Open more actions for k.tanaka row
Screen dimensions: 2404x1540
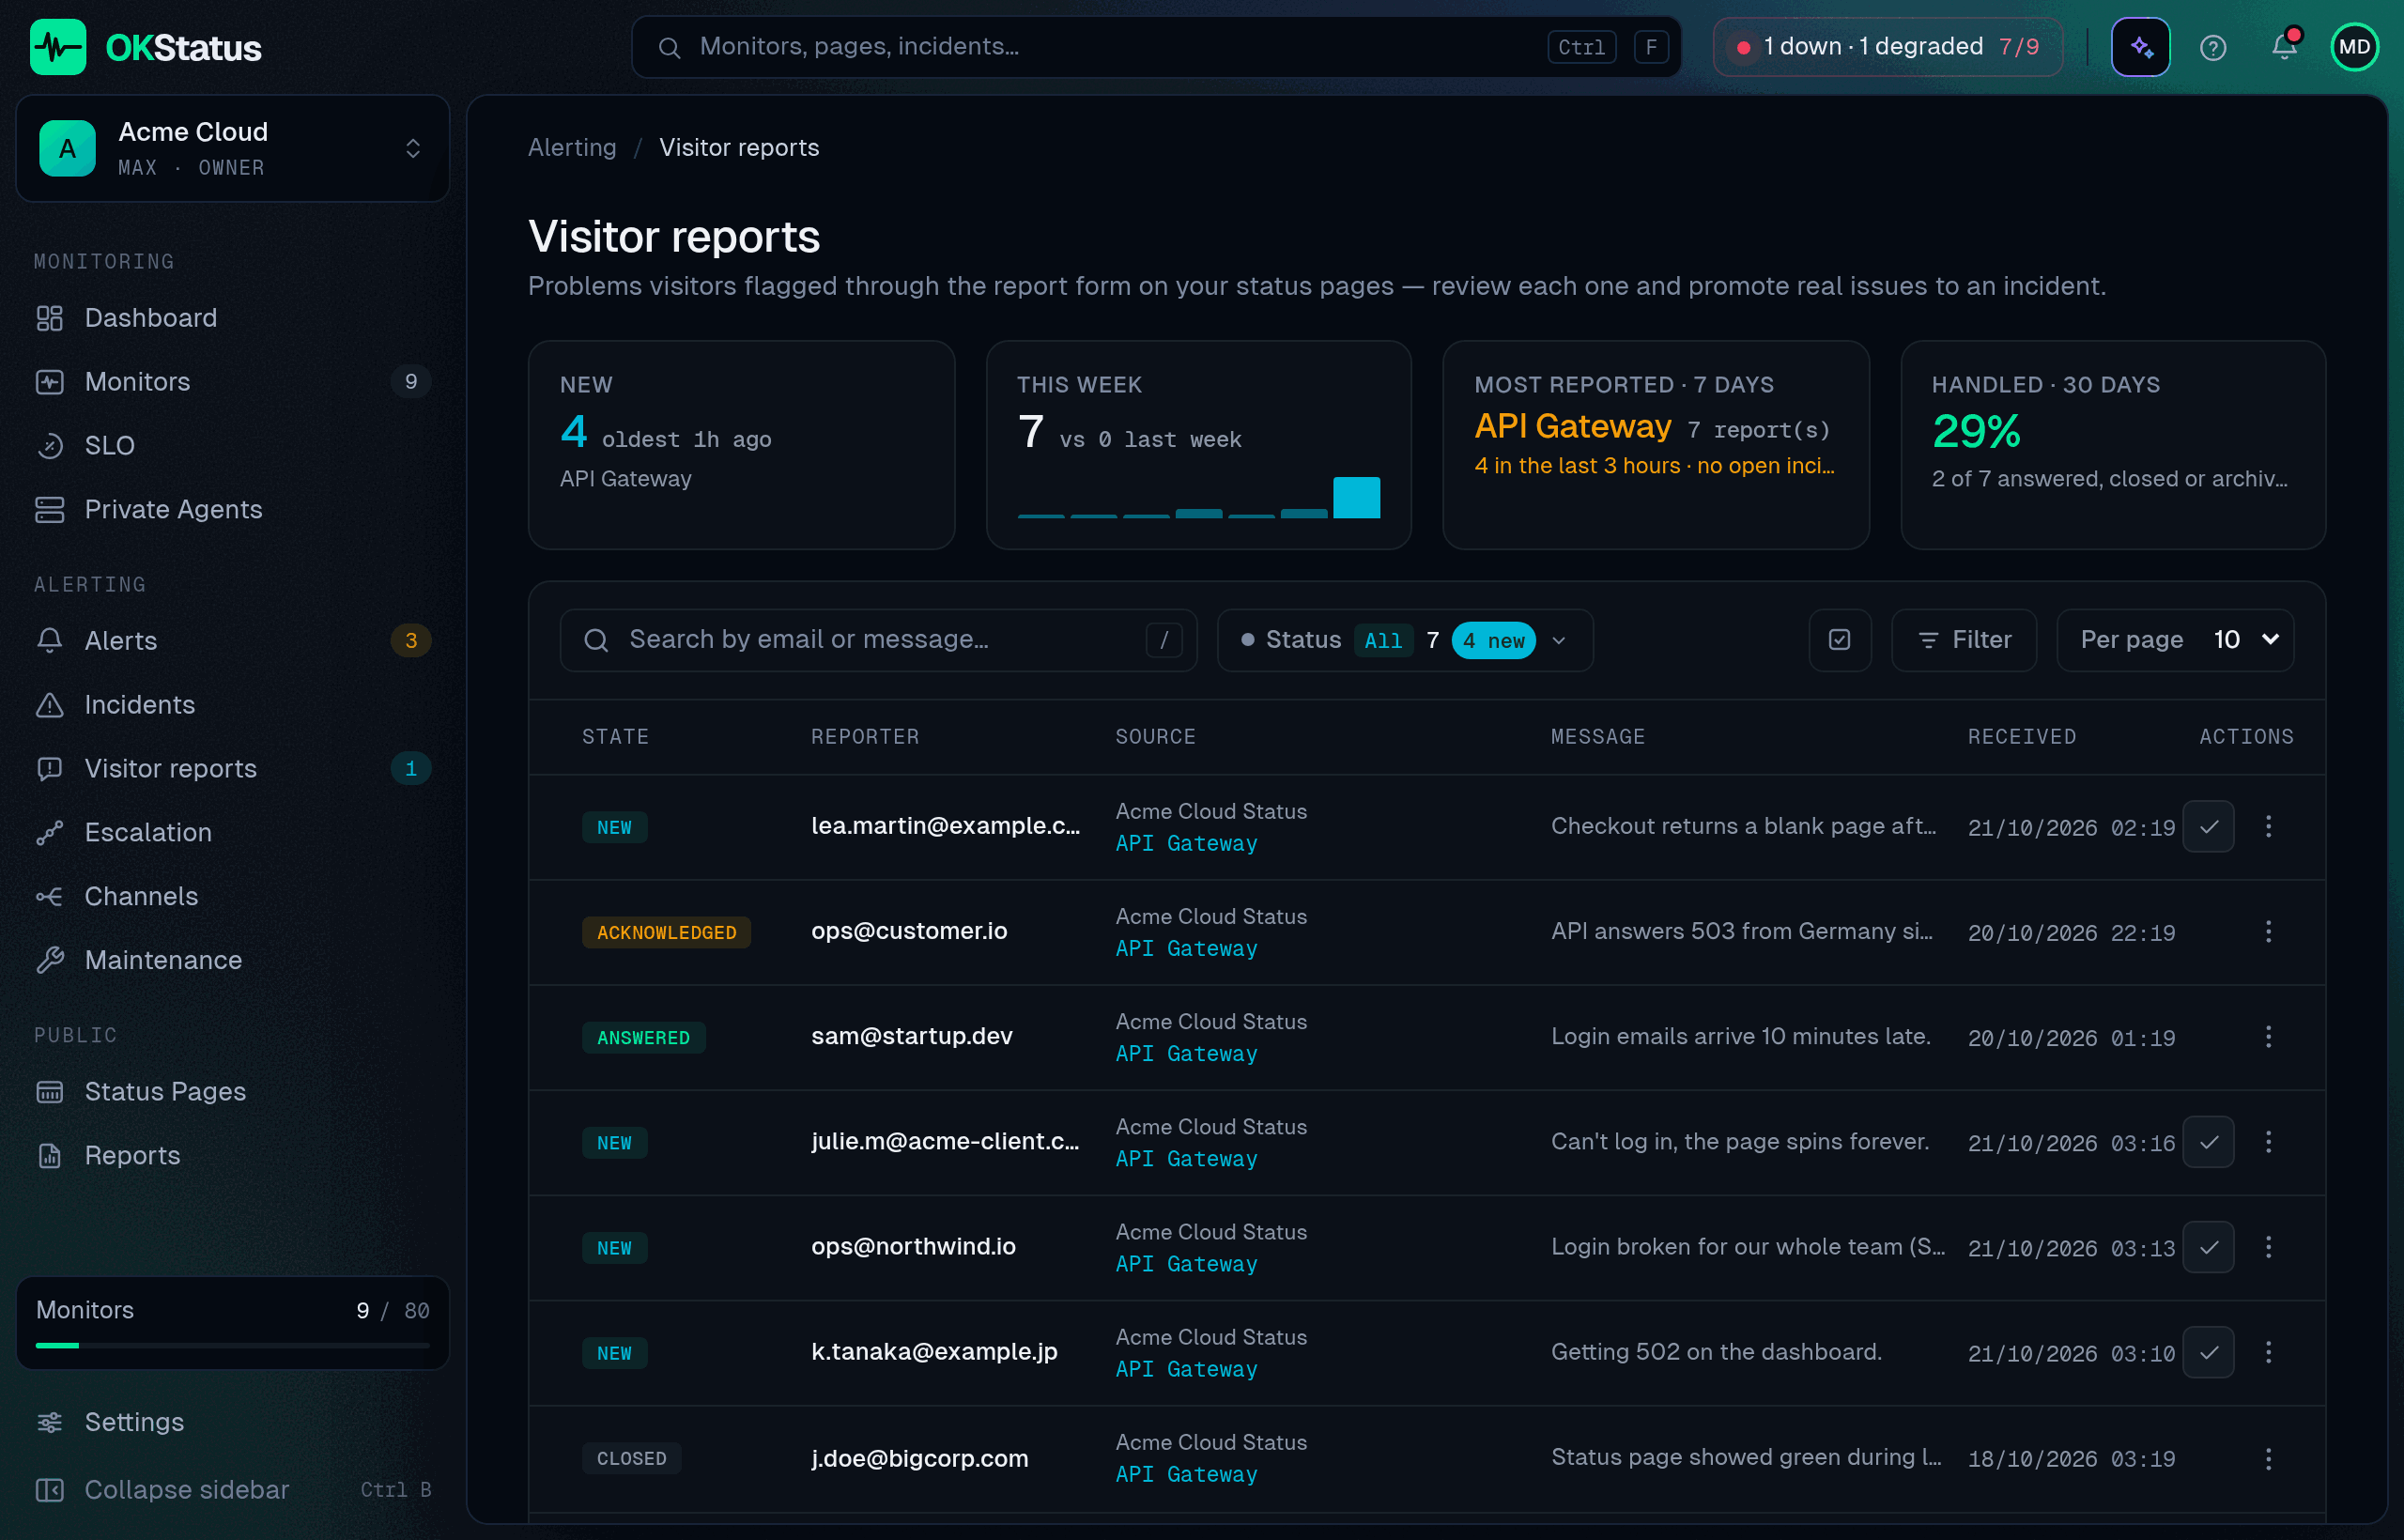(x=2268, y=1352)
